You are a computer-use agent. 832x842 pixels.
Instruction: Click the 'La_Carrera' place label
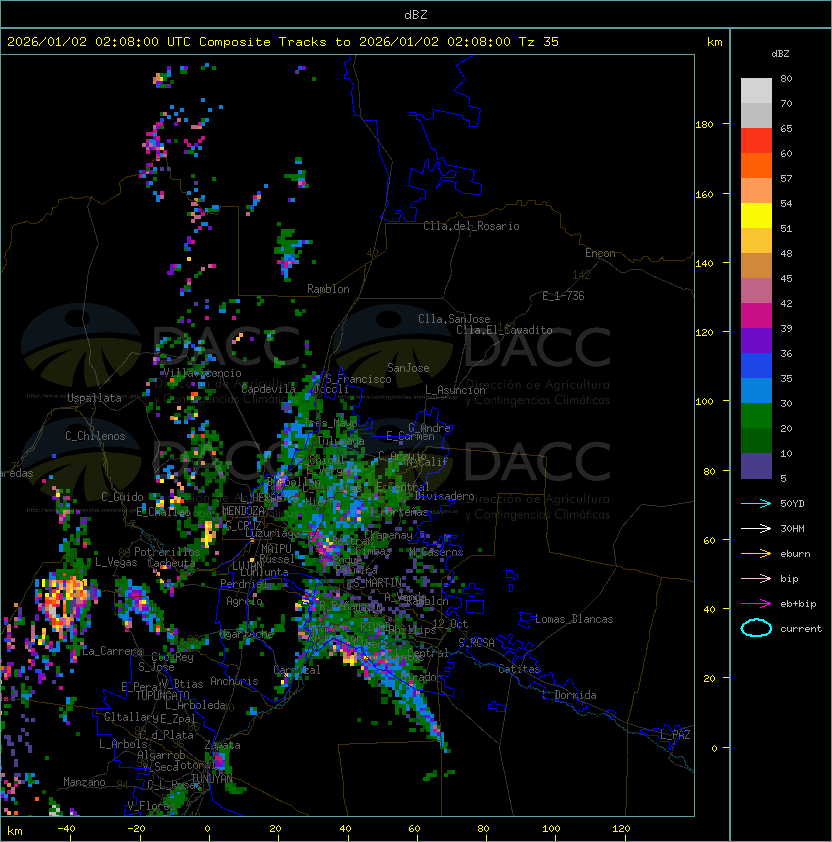[x=112, y=651]
